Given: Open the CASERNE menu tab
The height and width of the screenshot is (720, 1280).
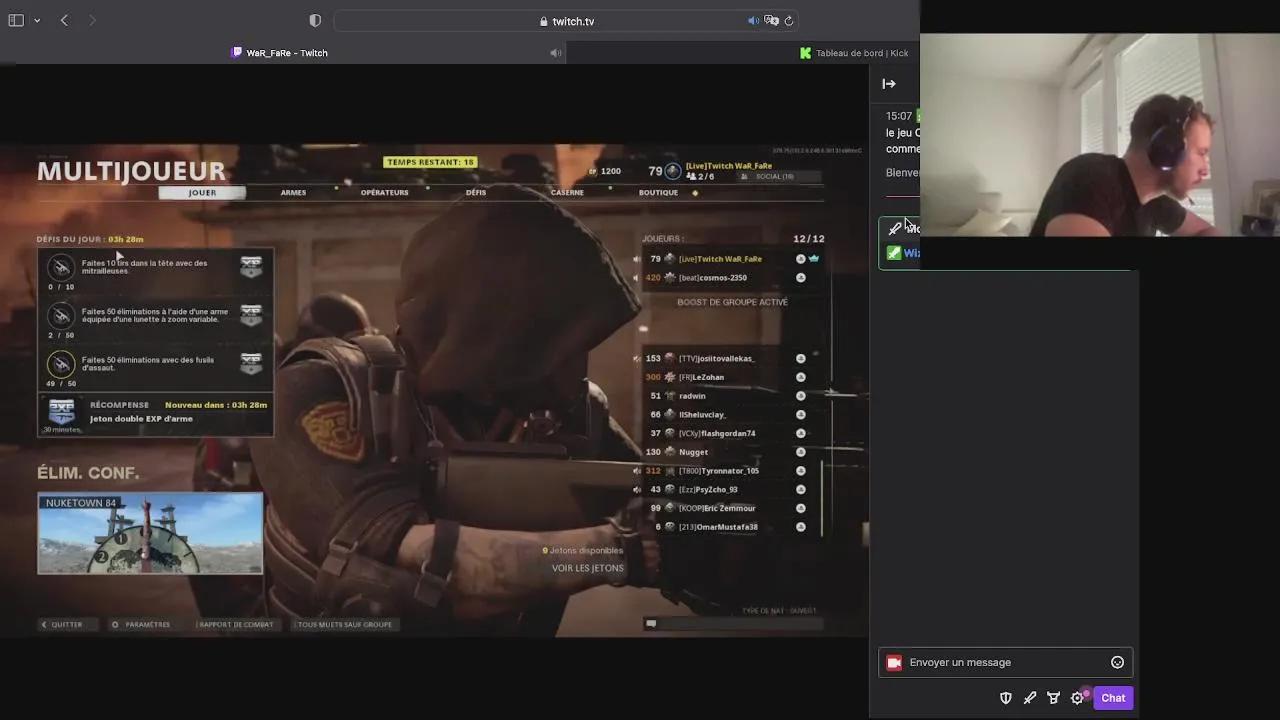Looking at the screenshot, I should pyautogui.click(x=567, y=192).
